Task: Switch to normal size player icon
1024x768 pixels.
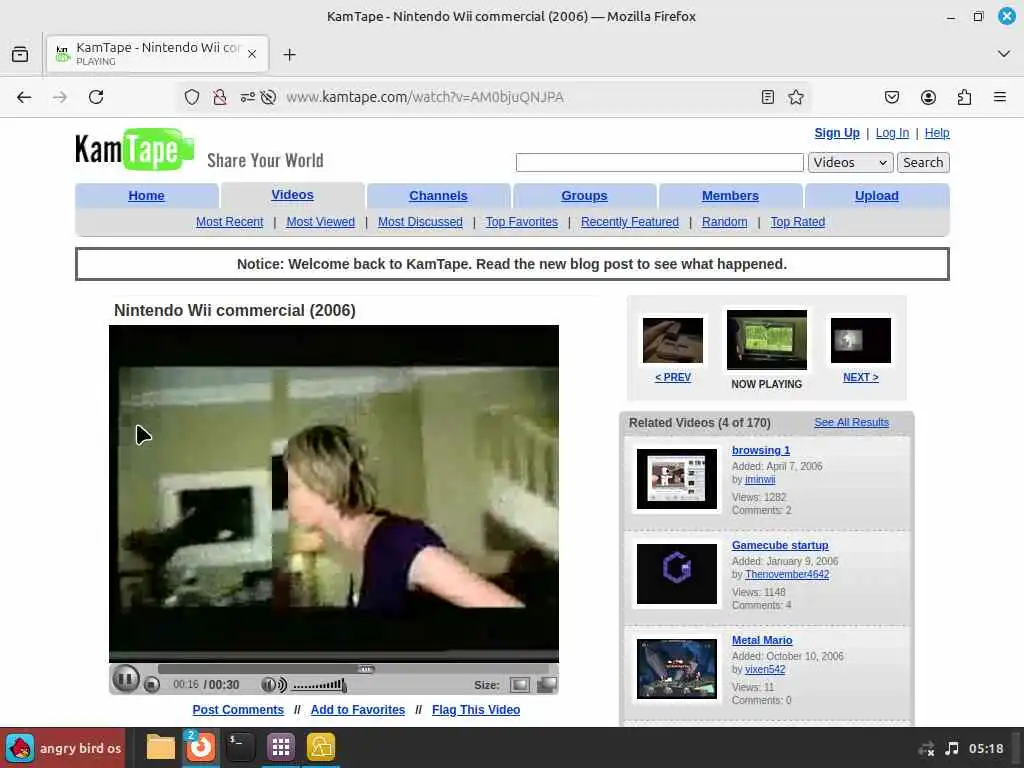Action: (x=519, y=684)
